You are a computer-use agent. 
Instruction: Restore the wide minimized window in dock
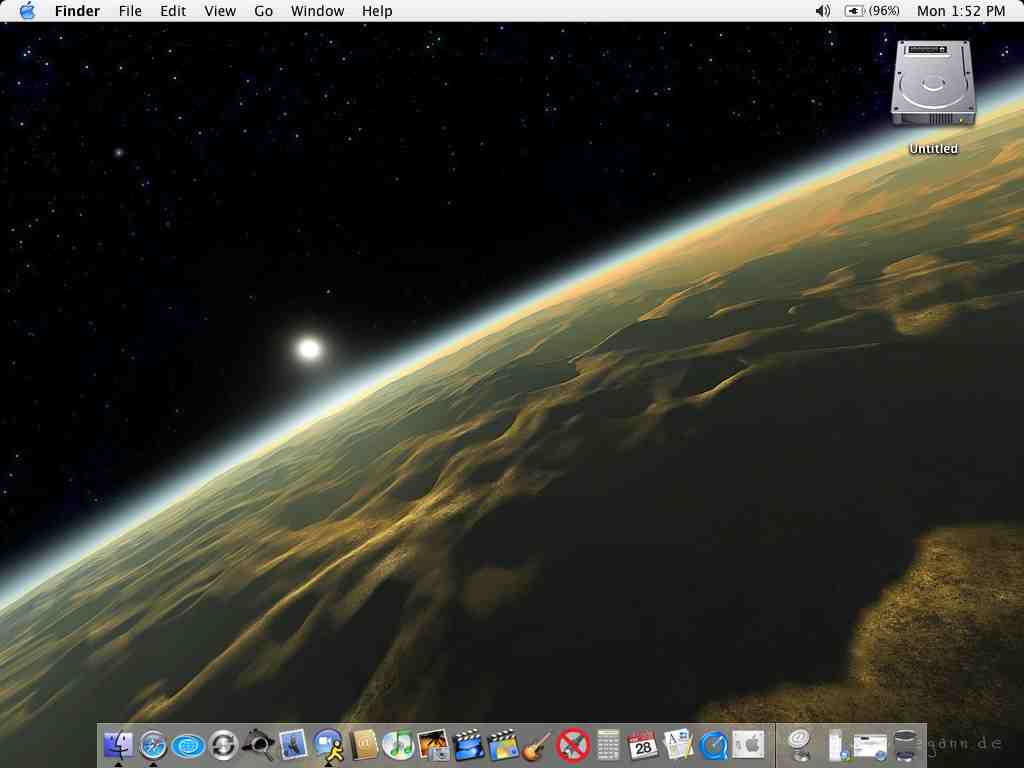pyautogui.click(x=870, y=747)
